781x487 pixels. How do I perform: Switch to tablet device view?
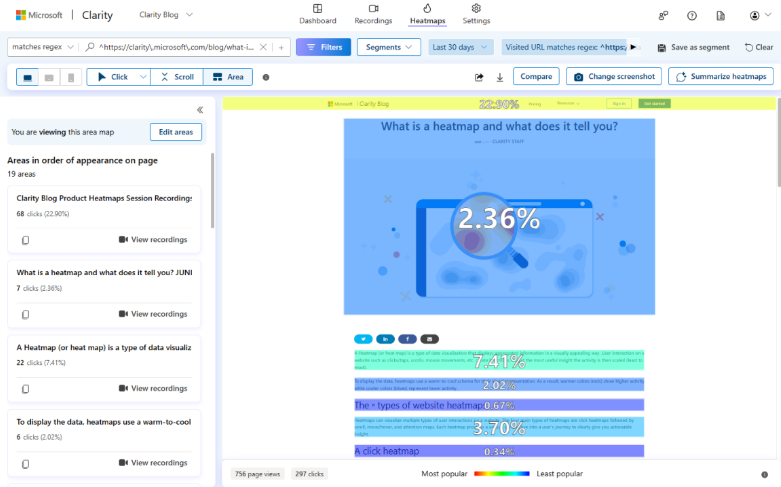coord(49,77)
